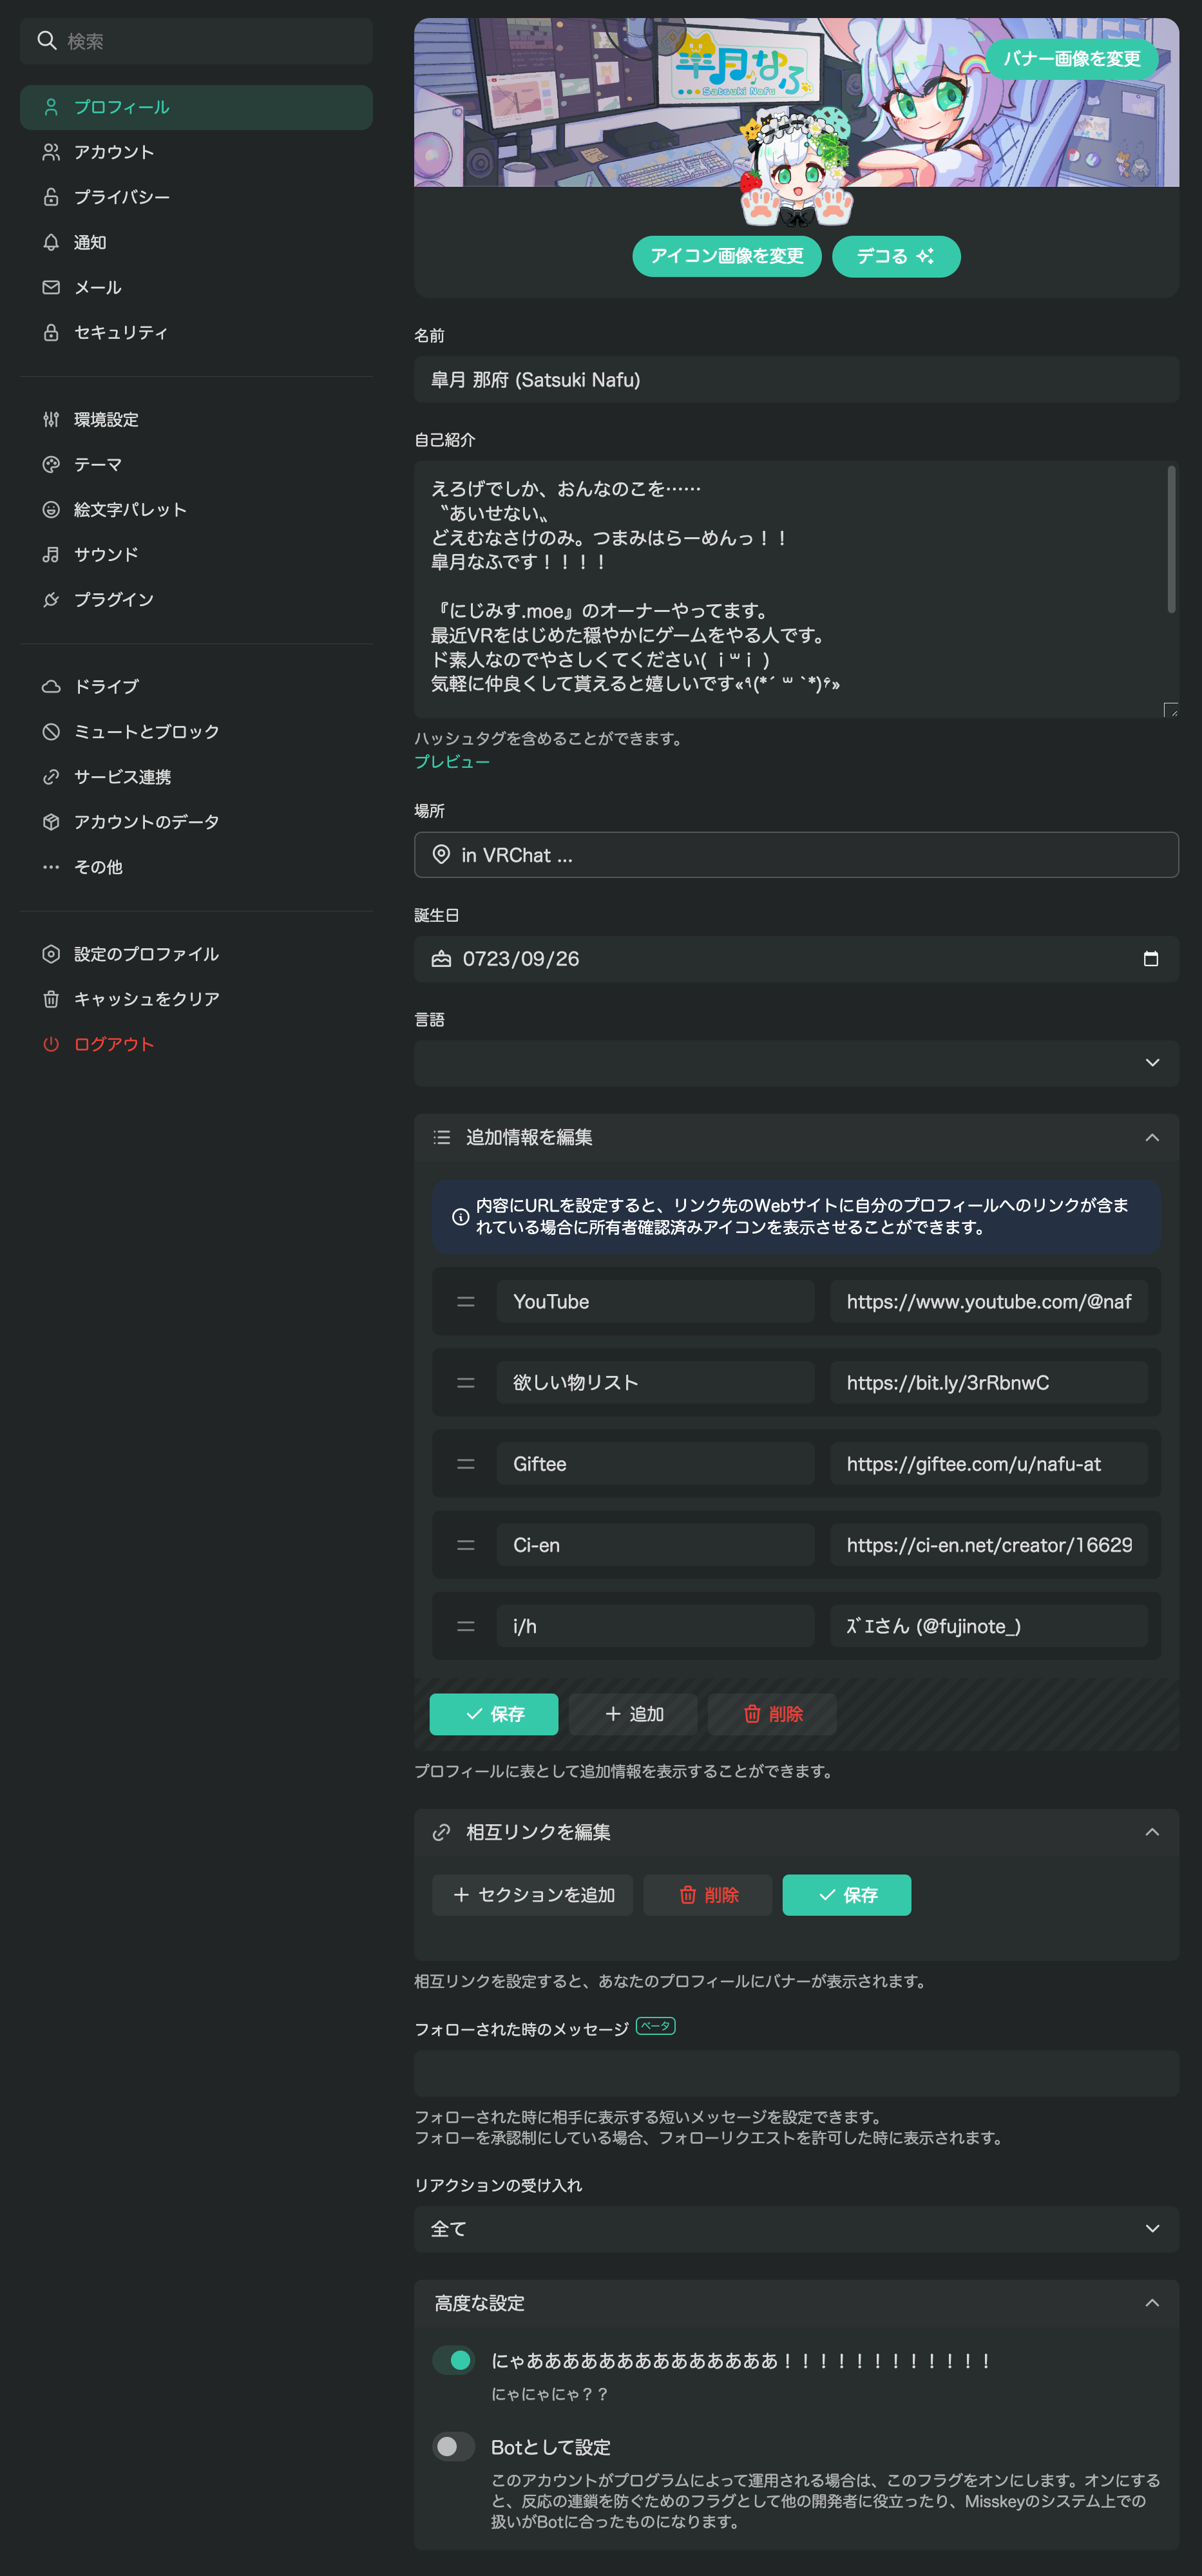Screen dimensions: 1202x2576
Task: Click the mute and block icon
Action: click(x=51, y=731)
